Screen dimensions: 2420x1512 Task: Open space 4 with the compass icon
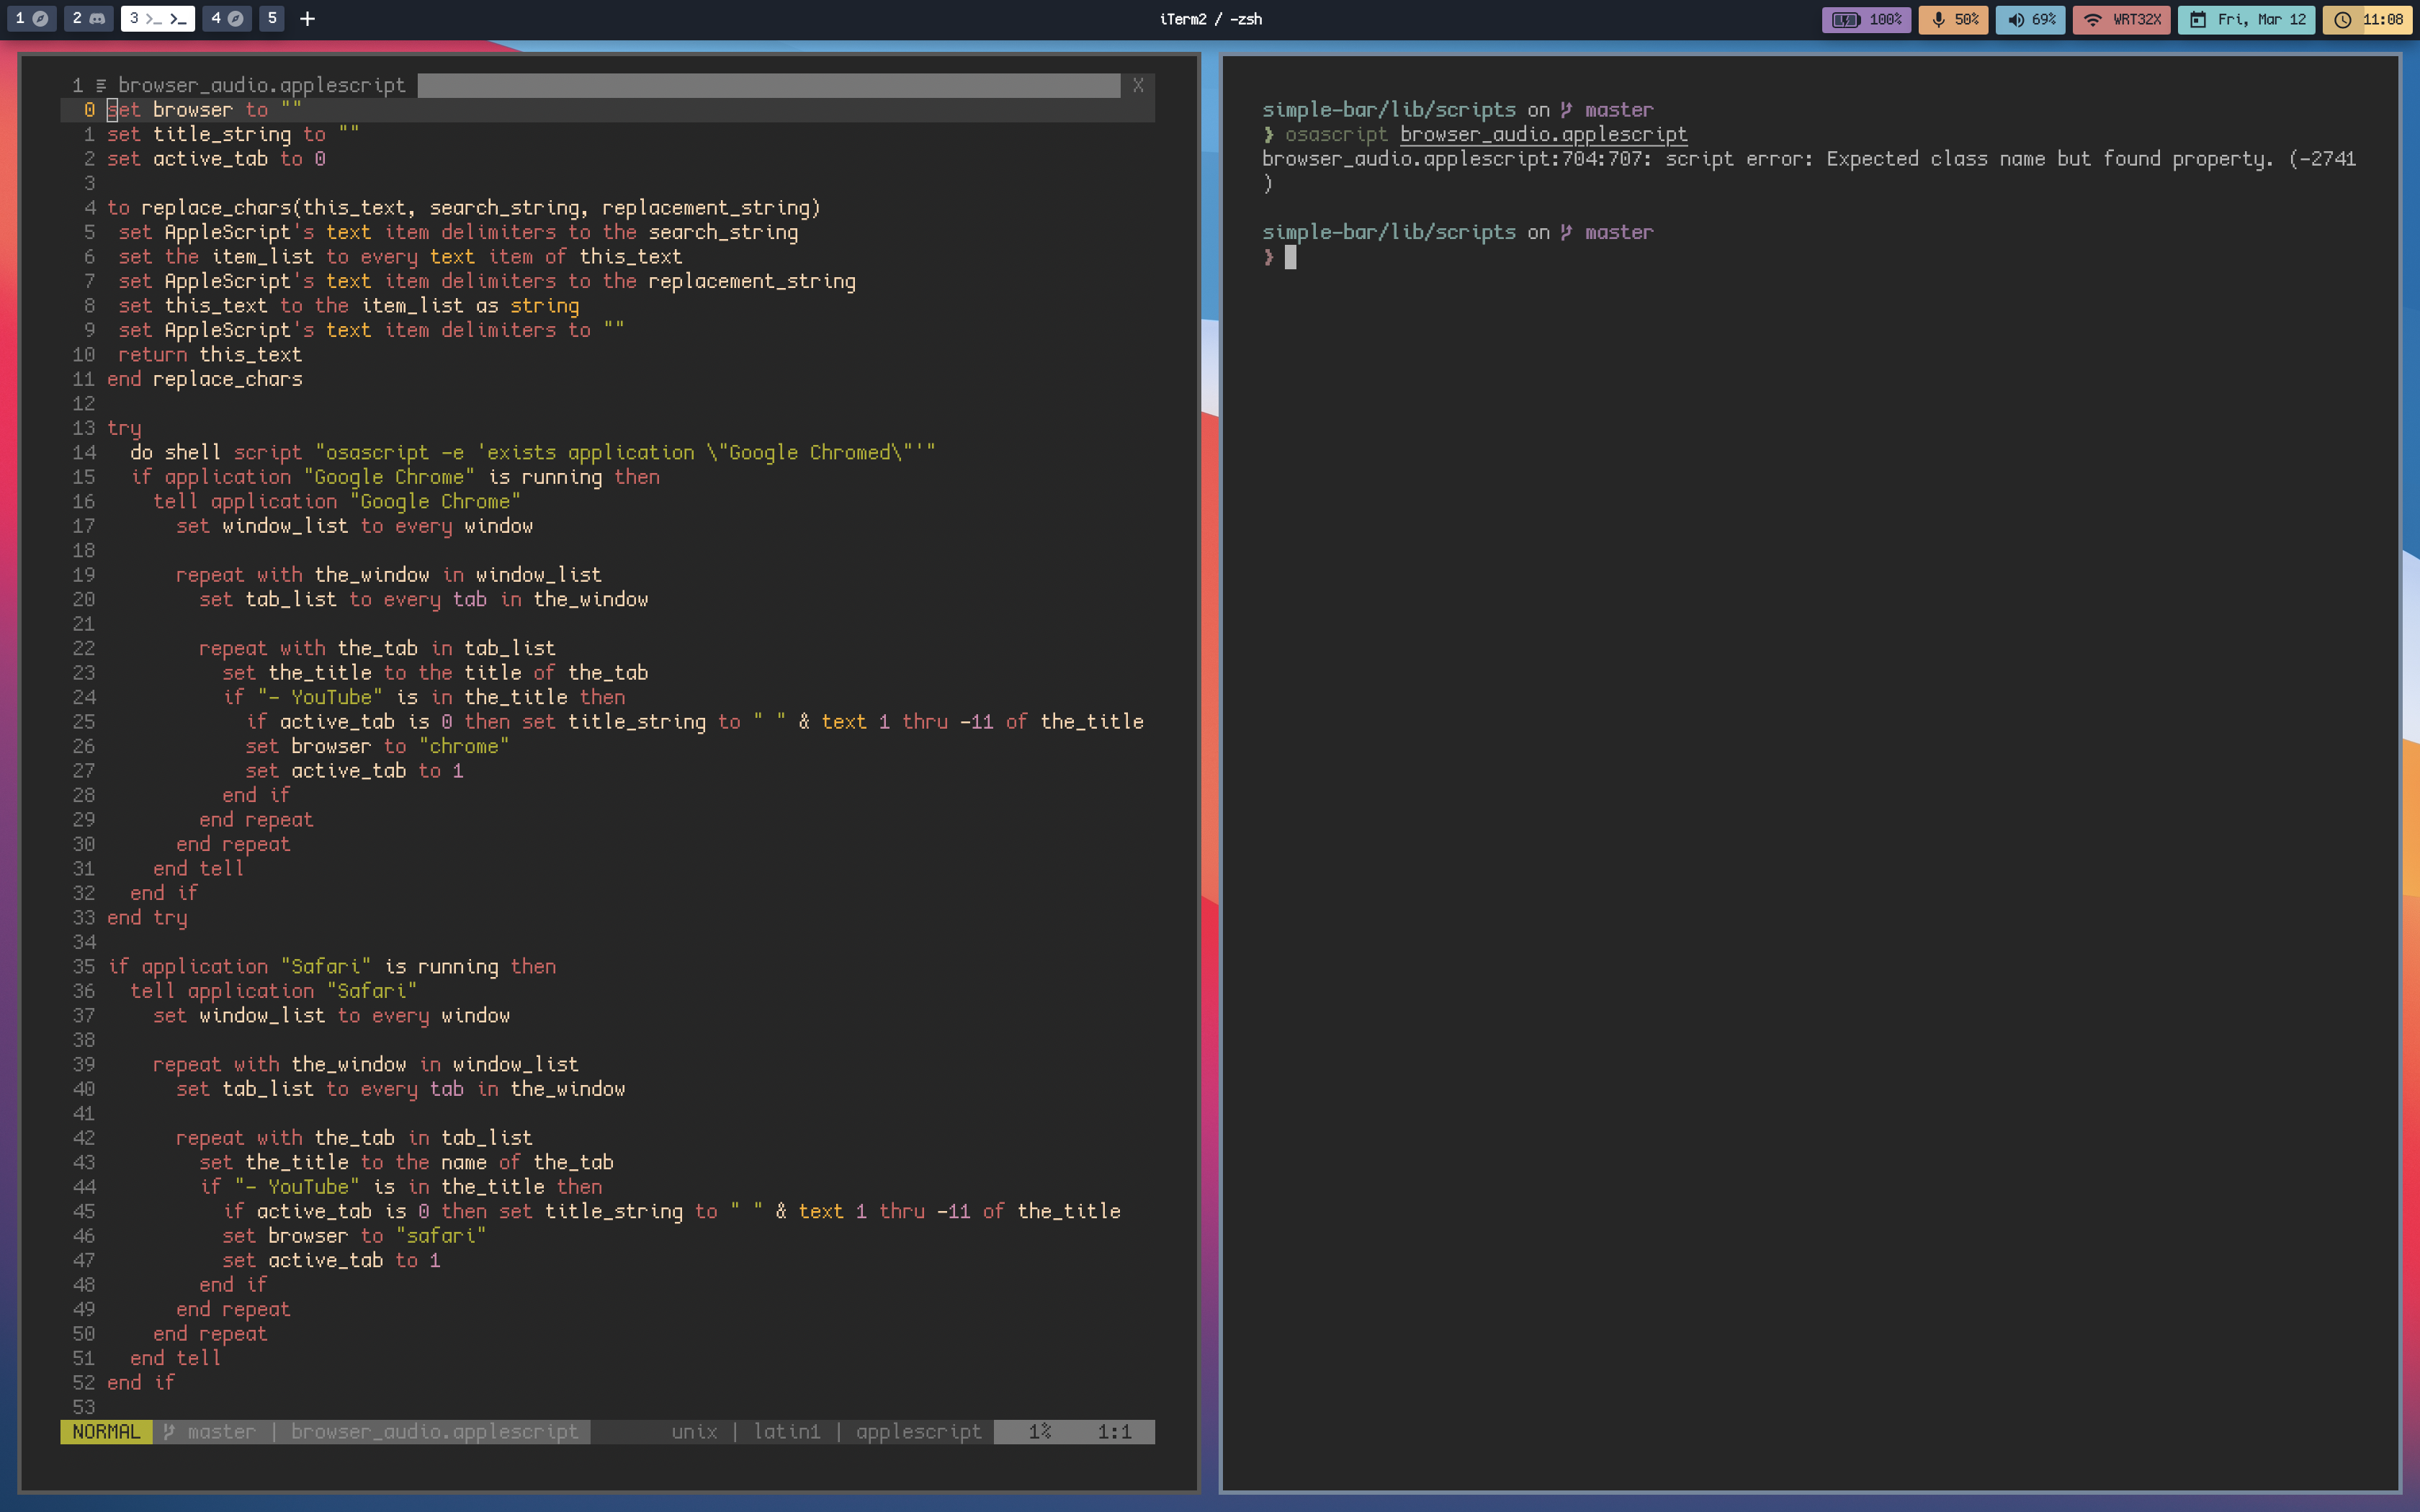coord(226,19)
